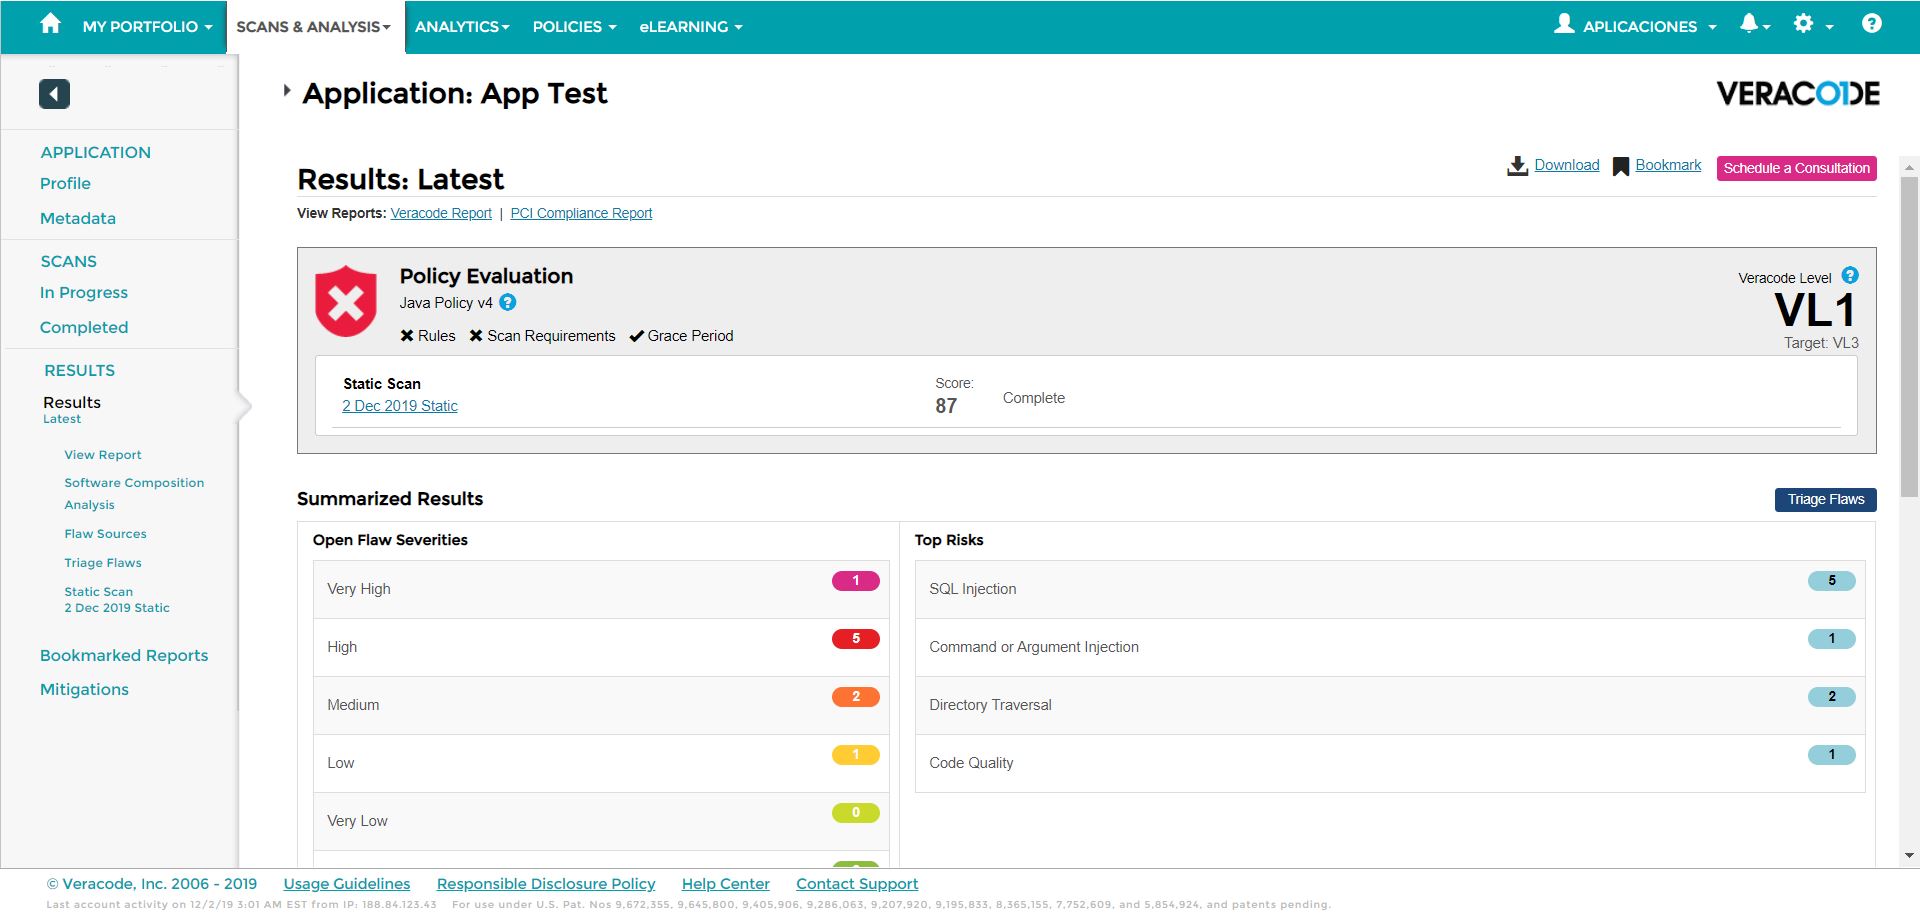Open Mitigations in sidebar

tap(84, 689)
